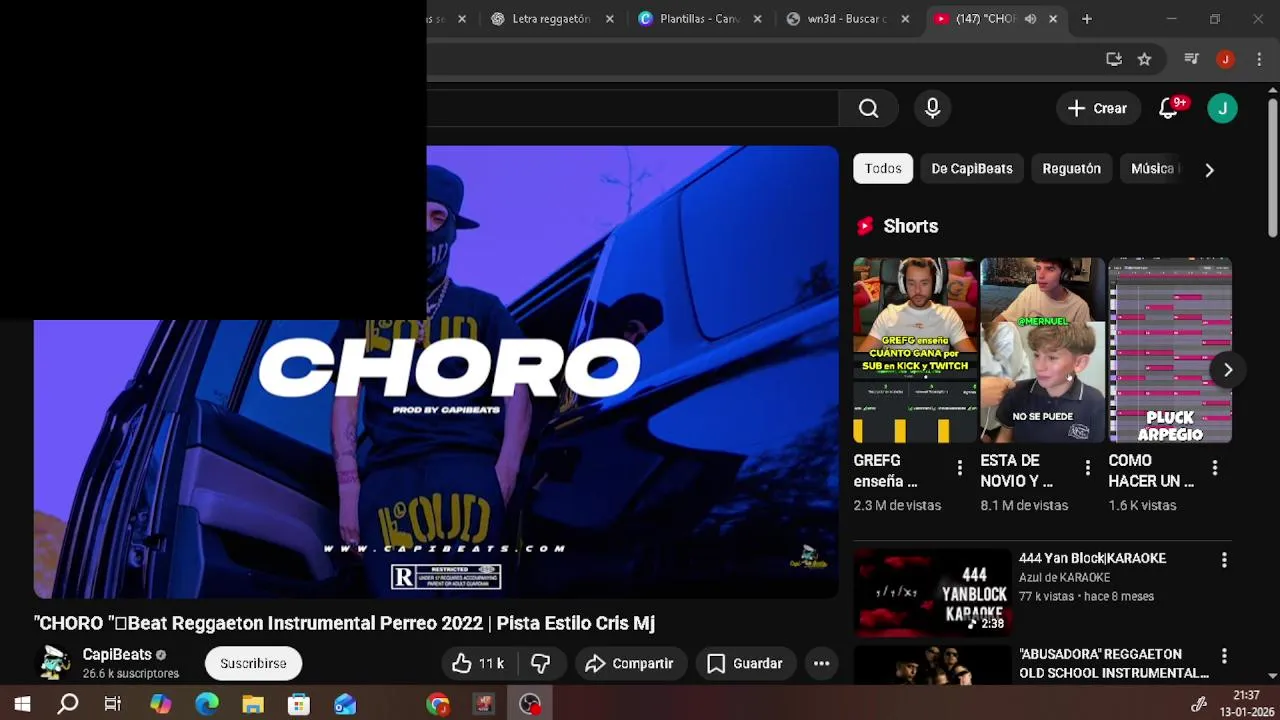Viewport: 1280px width, 720px height.
Task: Open the CapiBeats channel name link
Action: (x=117, y=654)
